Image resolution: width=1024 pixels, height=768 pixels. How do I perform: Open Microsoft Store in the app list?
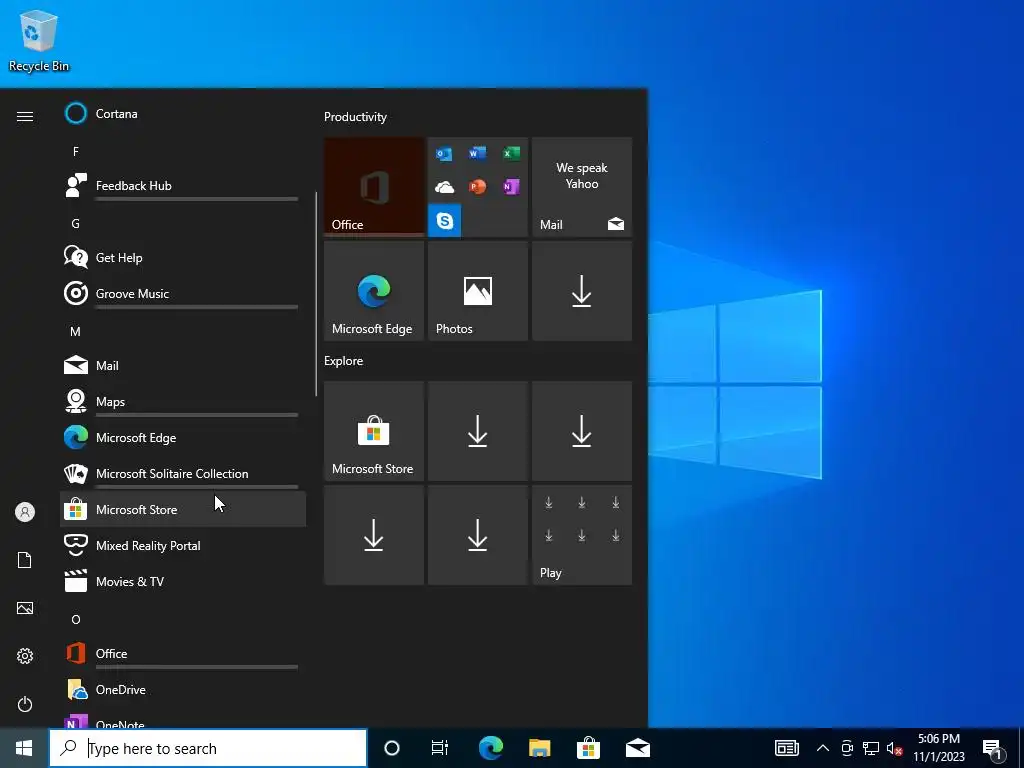pyautogui.click(x=183, y=509)
